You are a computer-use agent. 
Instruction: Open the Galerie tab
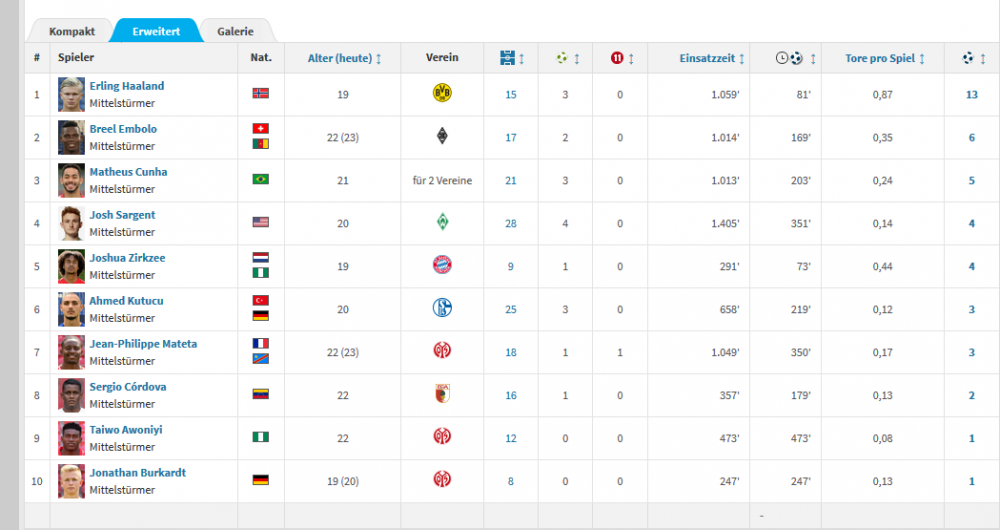(x=235, y=31)
